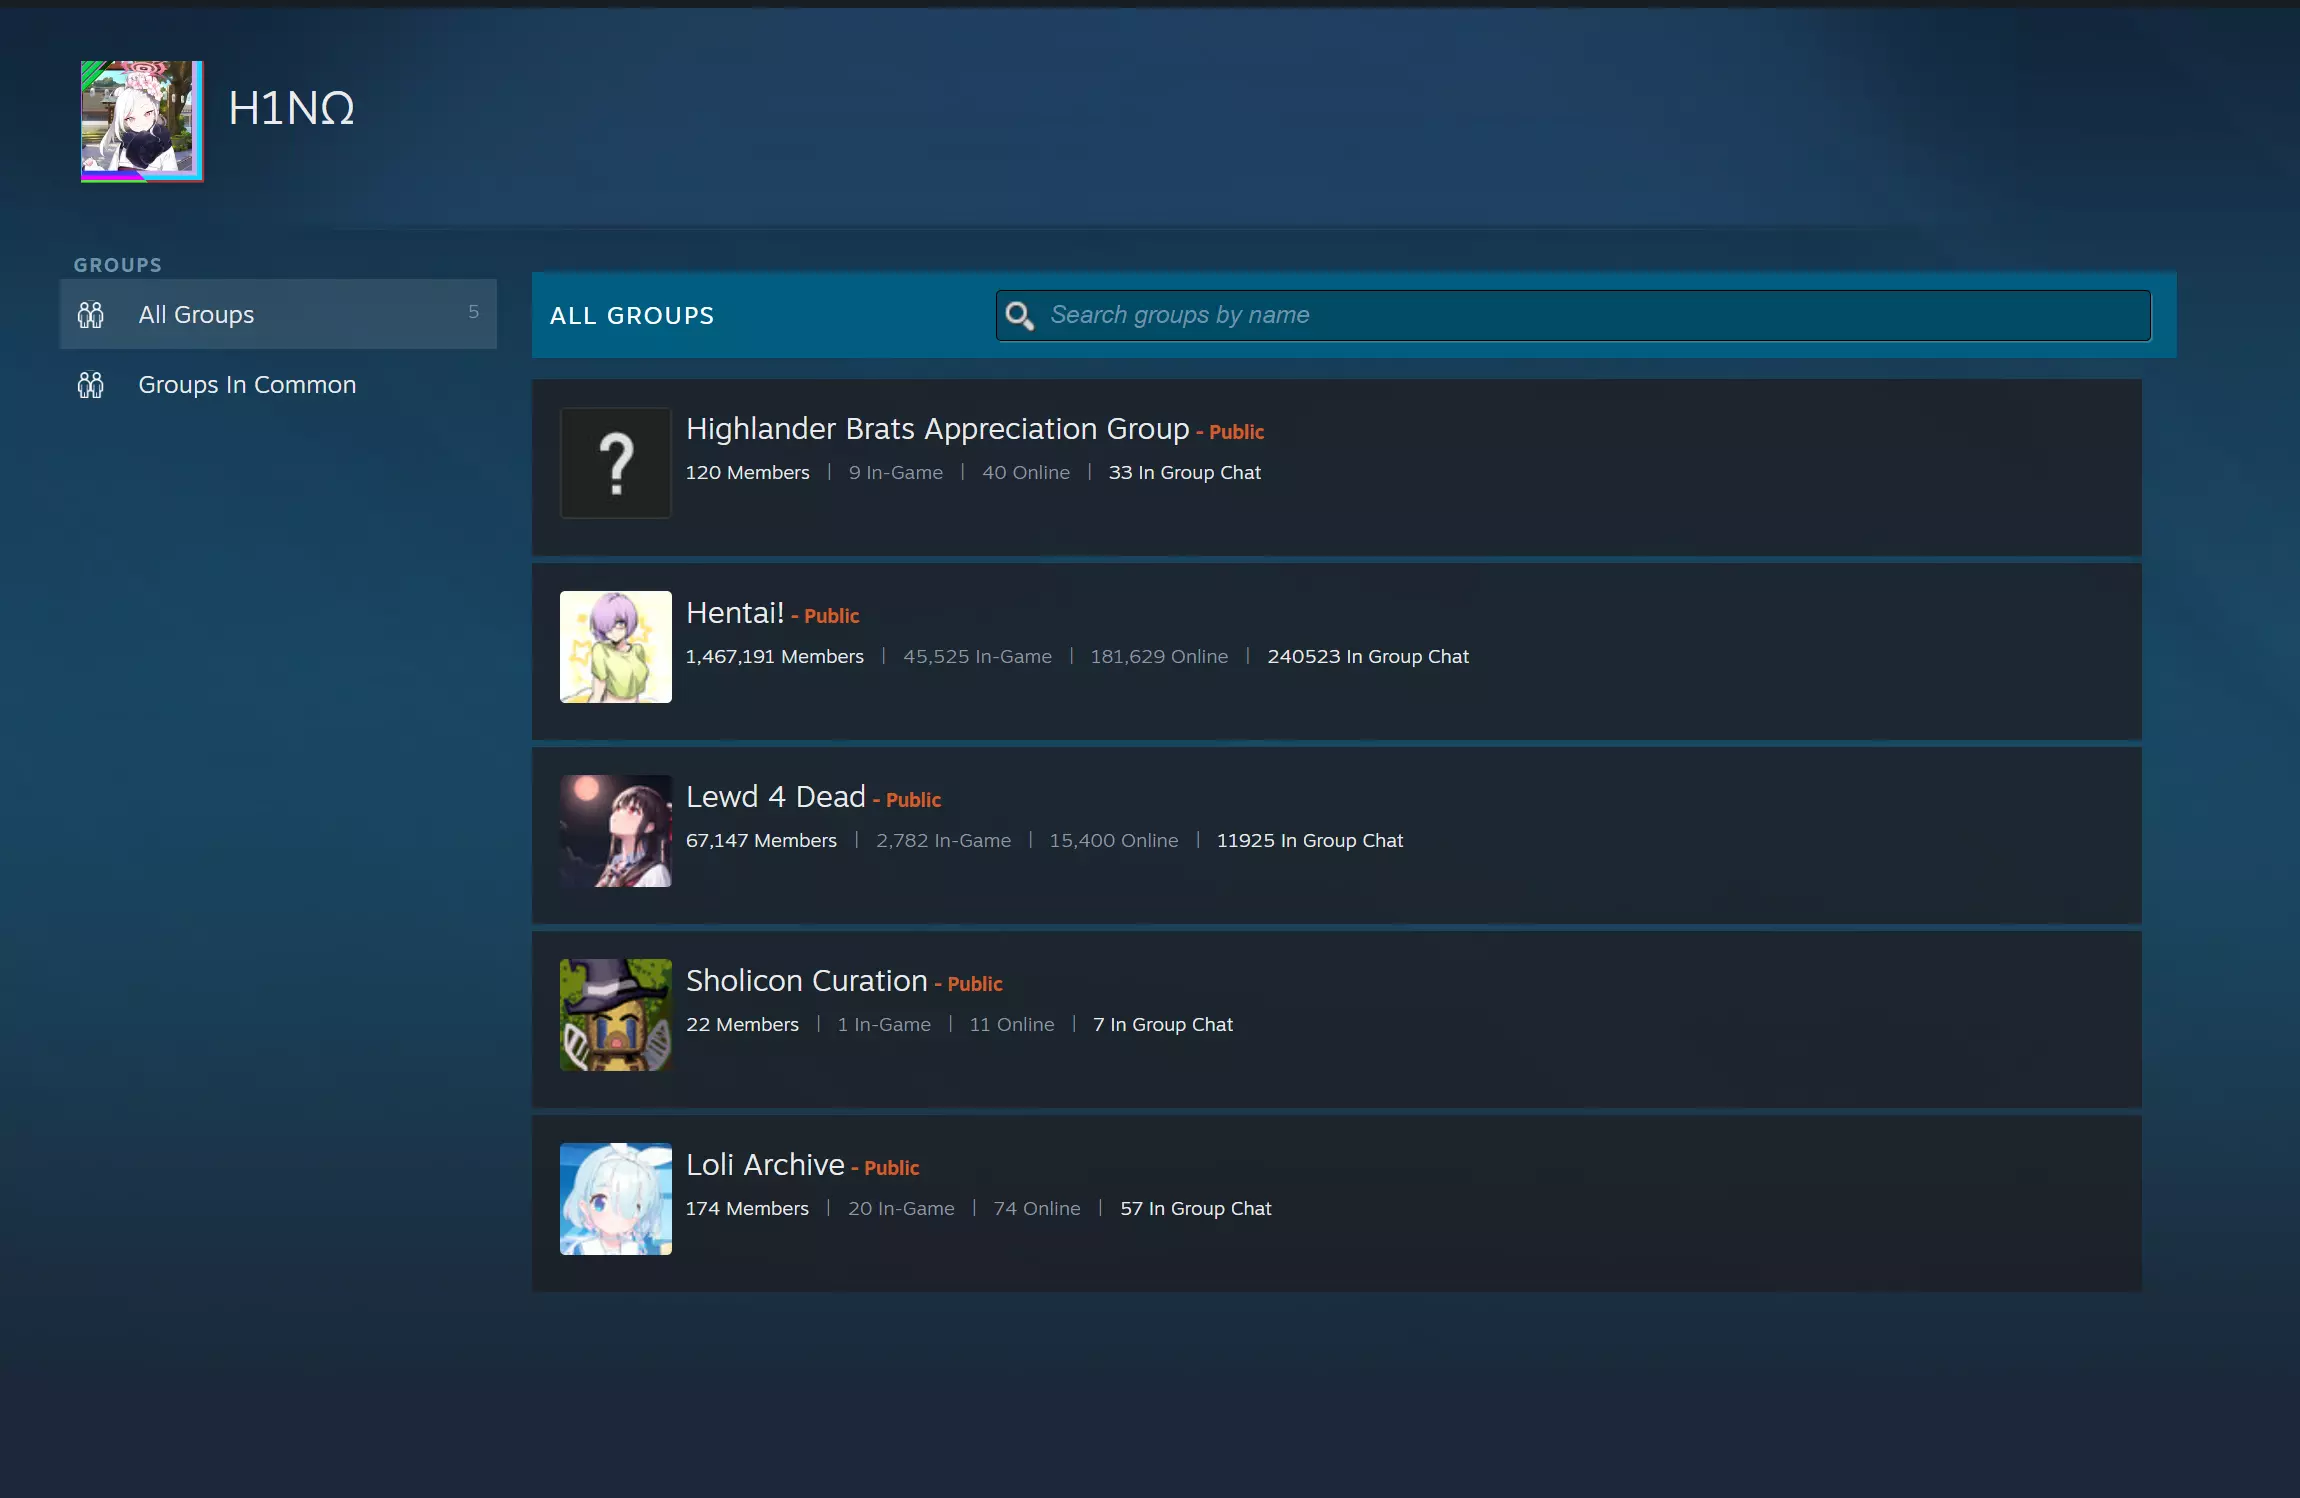The height and width of the screenshot is (1498, 2300).
Task: View the 120 Members list
Action: tap(748, 472)
